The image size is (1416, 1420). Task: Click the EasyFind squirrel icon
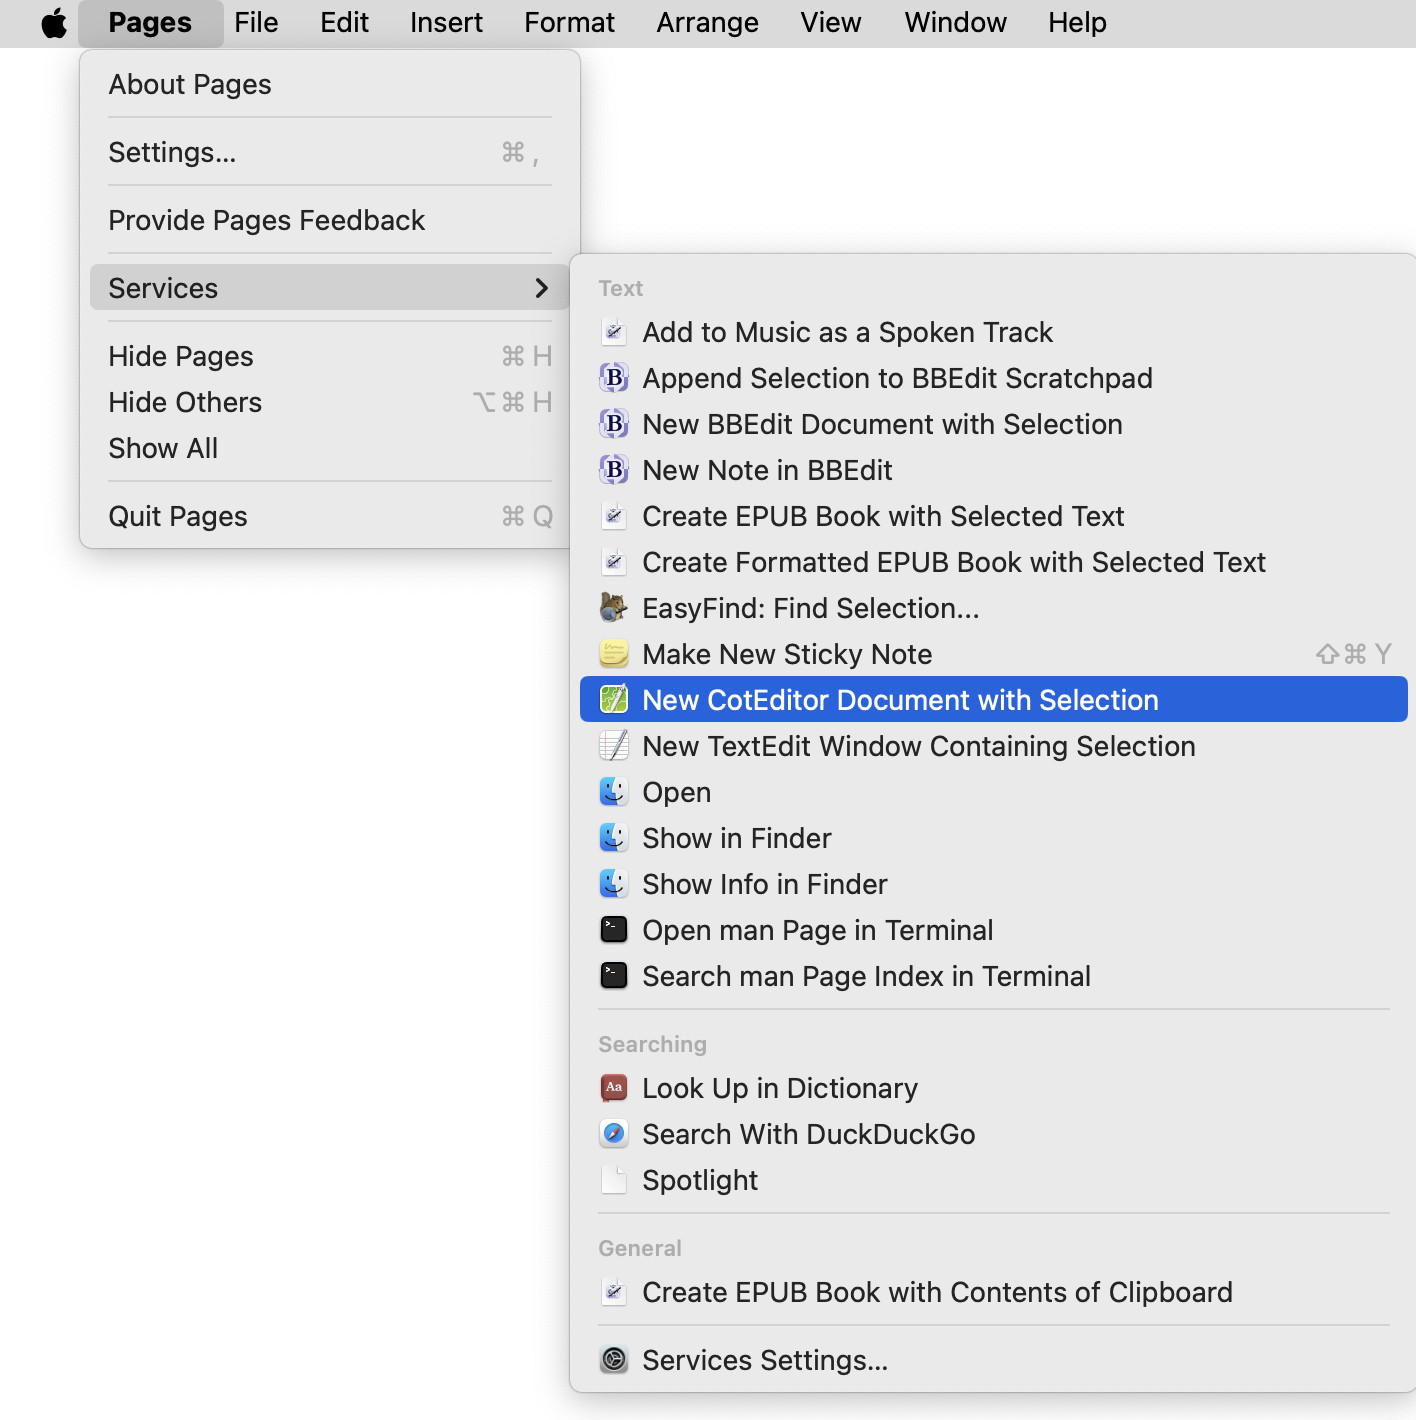click(614, 608)
